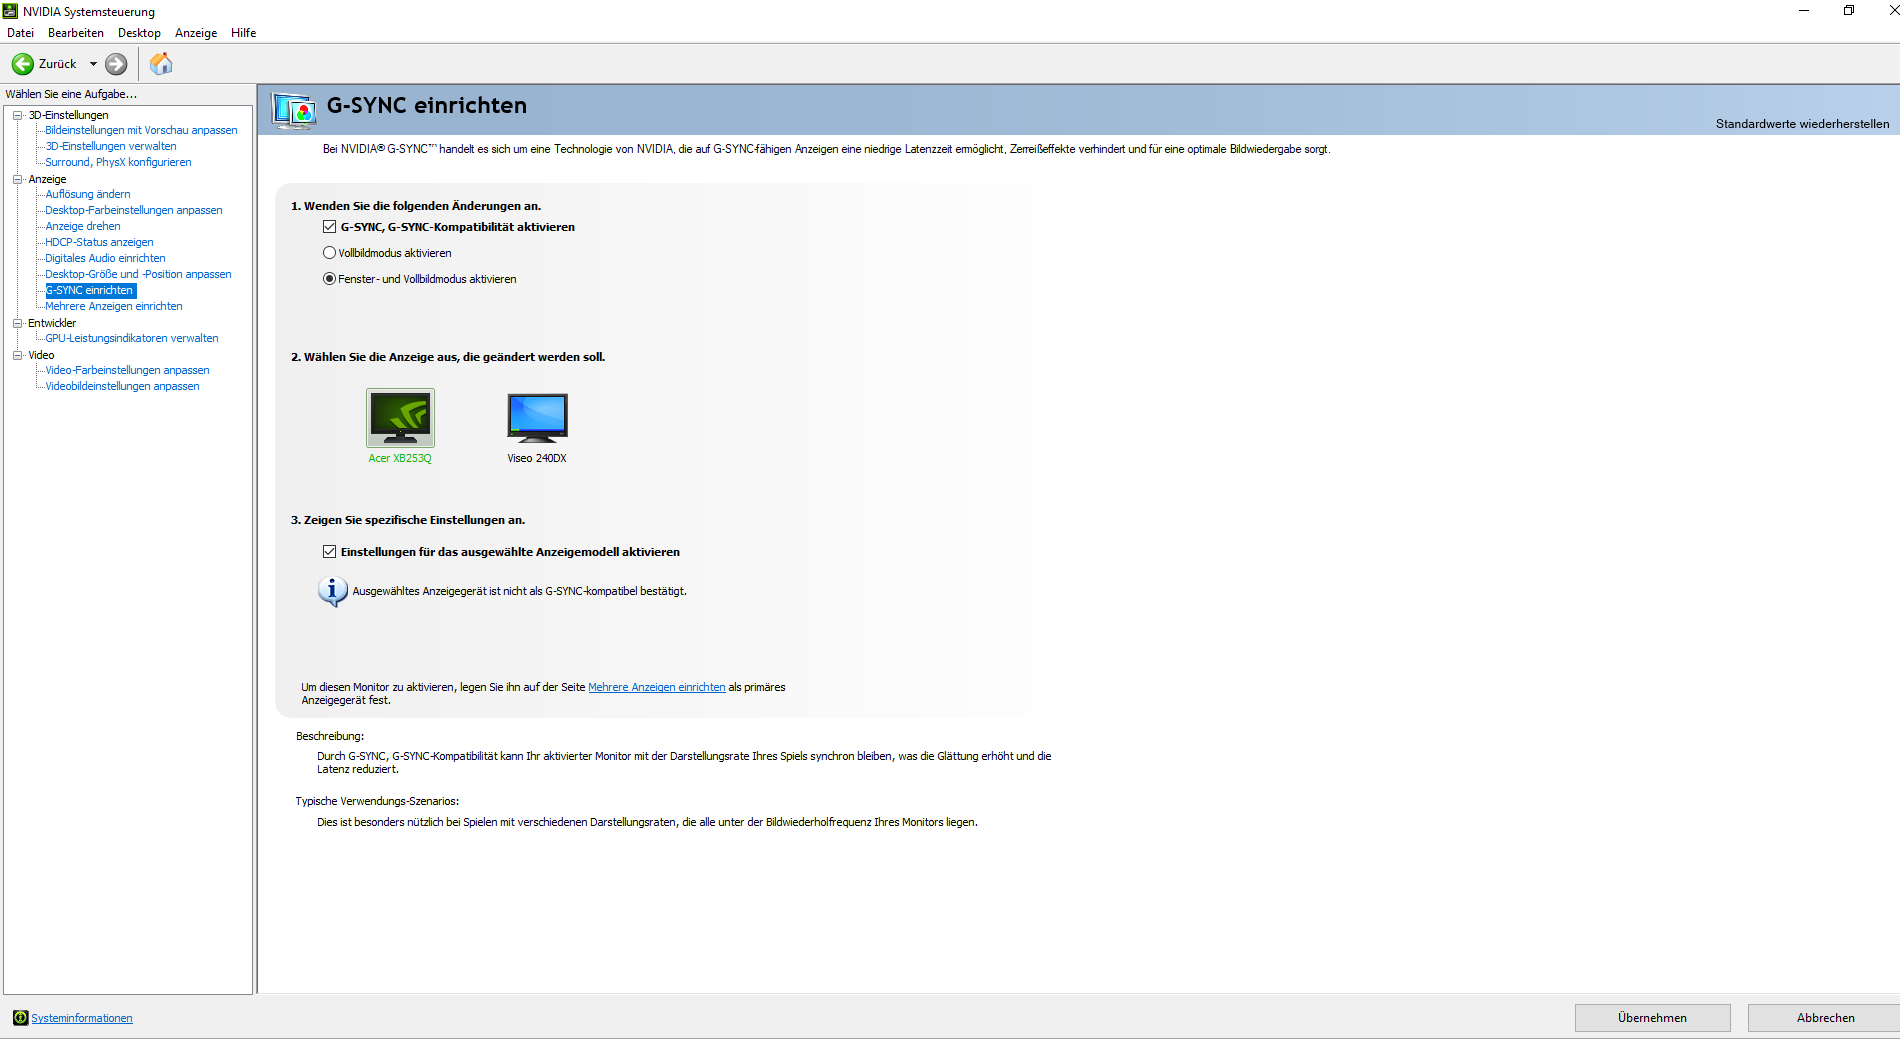
Task: Collapse the 3D-Einstellungen tree node
Action: coord(17,115)
